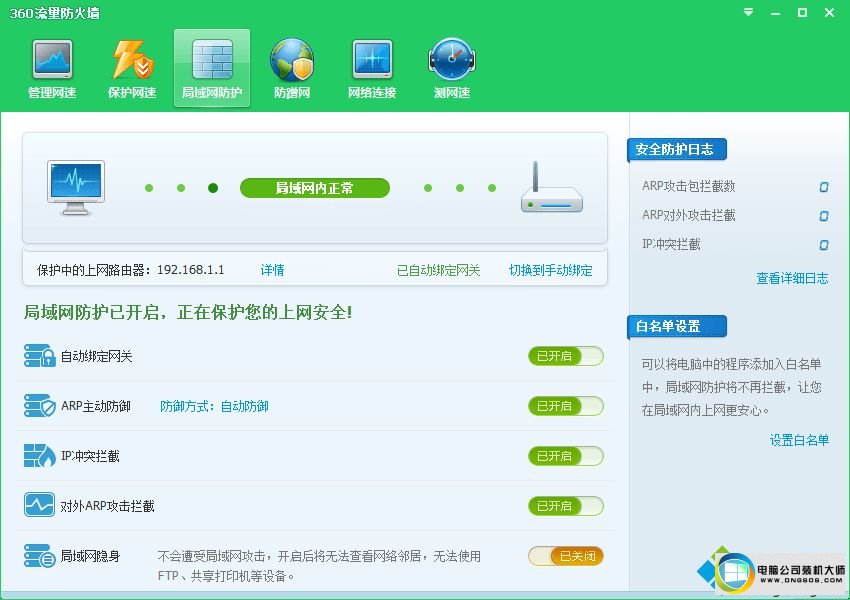Screen dimensions: 850x600
Task: Click the ARP主动防御 shield icon
Action: point(40,406)
